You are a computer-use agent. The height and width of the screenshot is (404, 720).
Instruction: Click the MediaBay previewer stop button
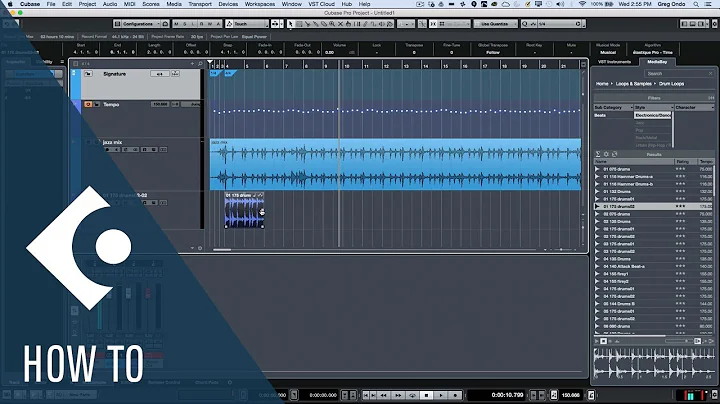click(x=604, y=341)
